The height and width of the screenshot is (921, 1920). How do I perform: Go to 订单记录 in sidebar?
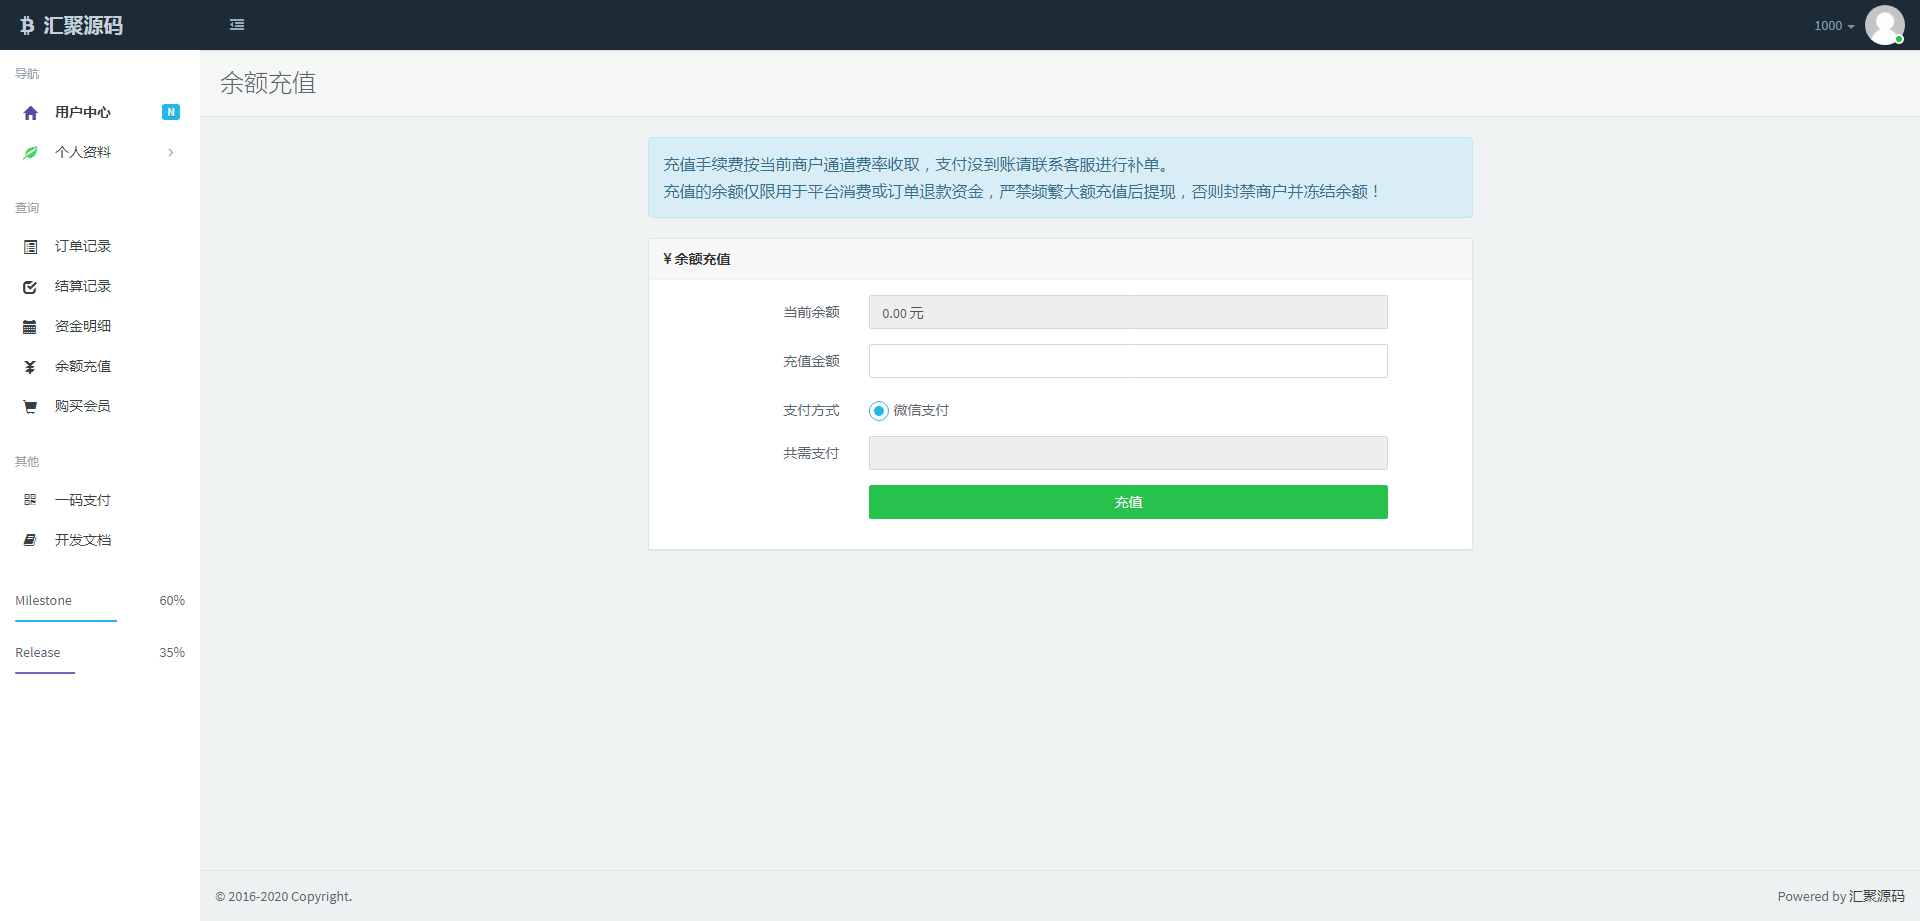83,247
